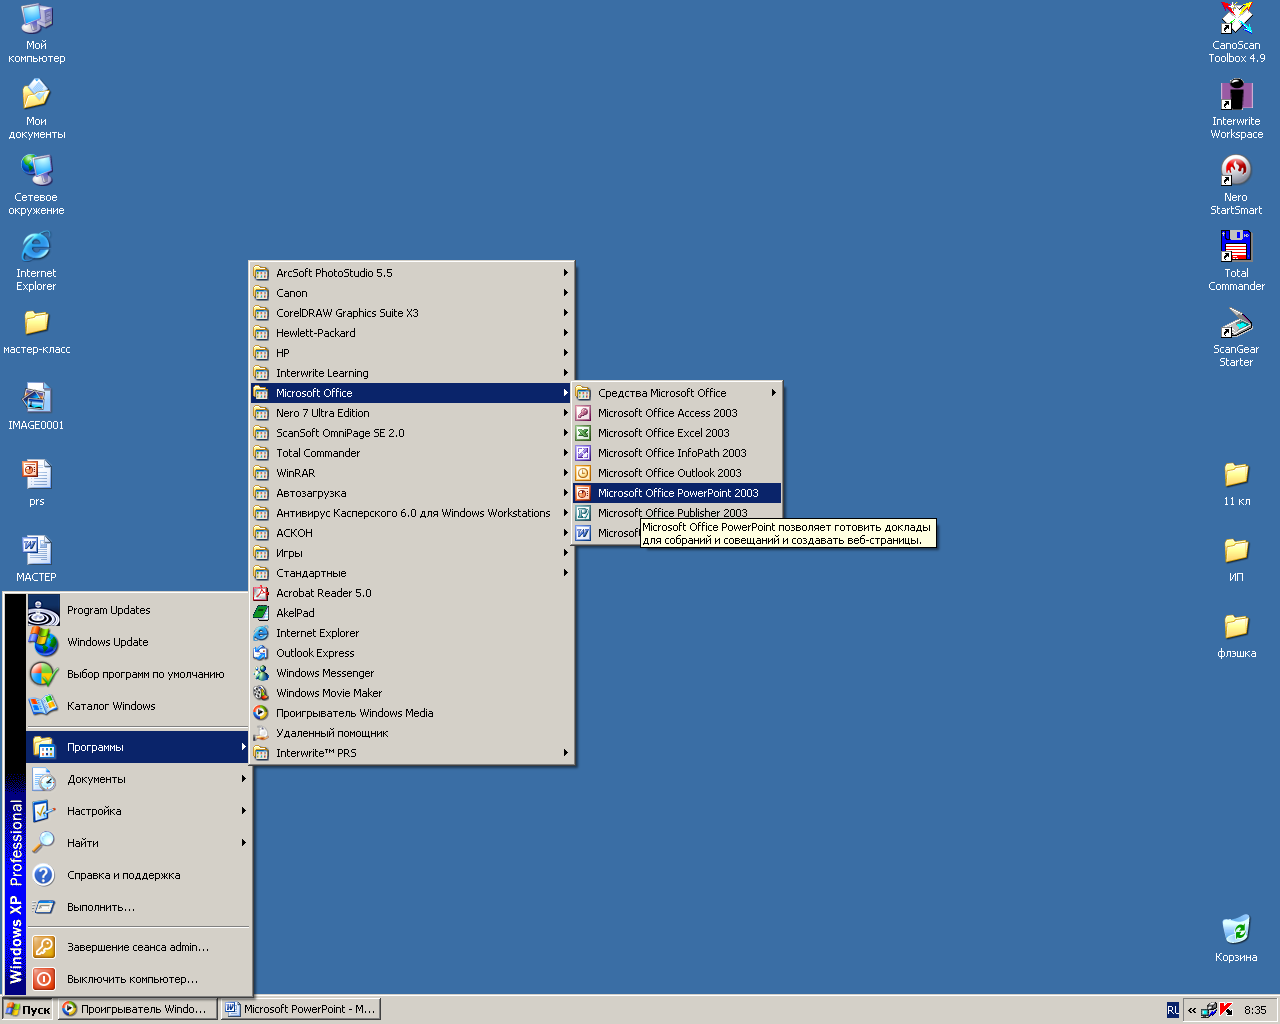Open Справка и поддержка
The height and width of the screenshot is (1024, 1280).
[x=138, y=875]
